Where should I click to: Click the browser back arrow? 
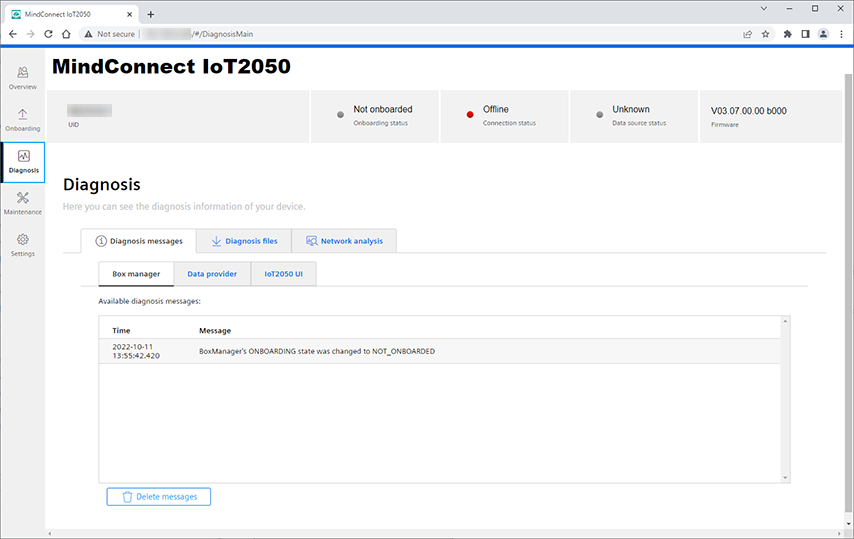(13, 34)
